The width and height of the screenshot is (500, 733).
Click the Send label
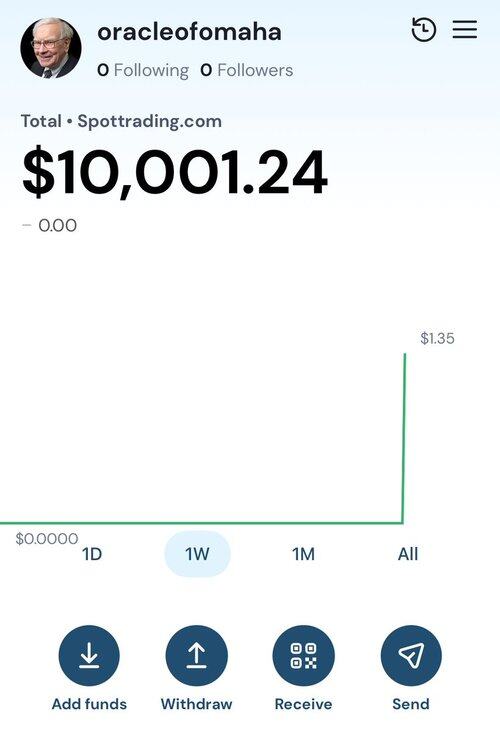point(411,704)
